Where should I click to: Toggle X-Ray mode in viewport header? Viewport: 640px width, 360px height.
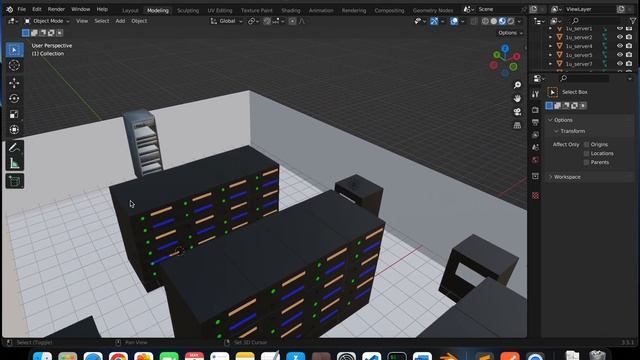(x=473, y=21)
